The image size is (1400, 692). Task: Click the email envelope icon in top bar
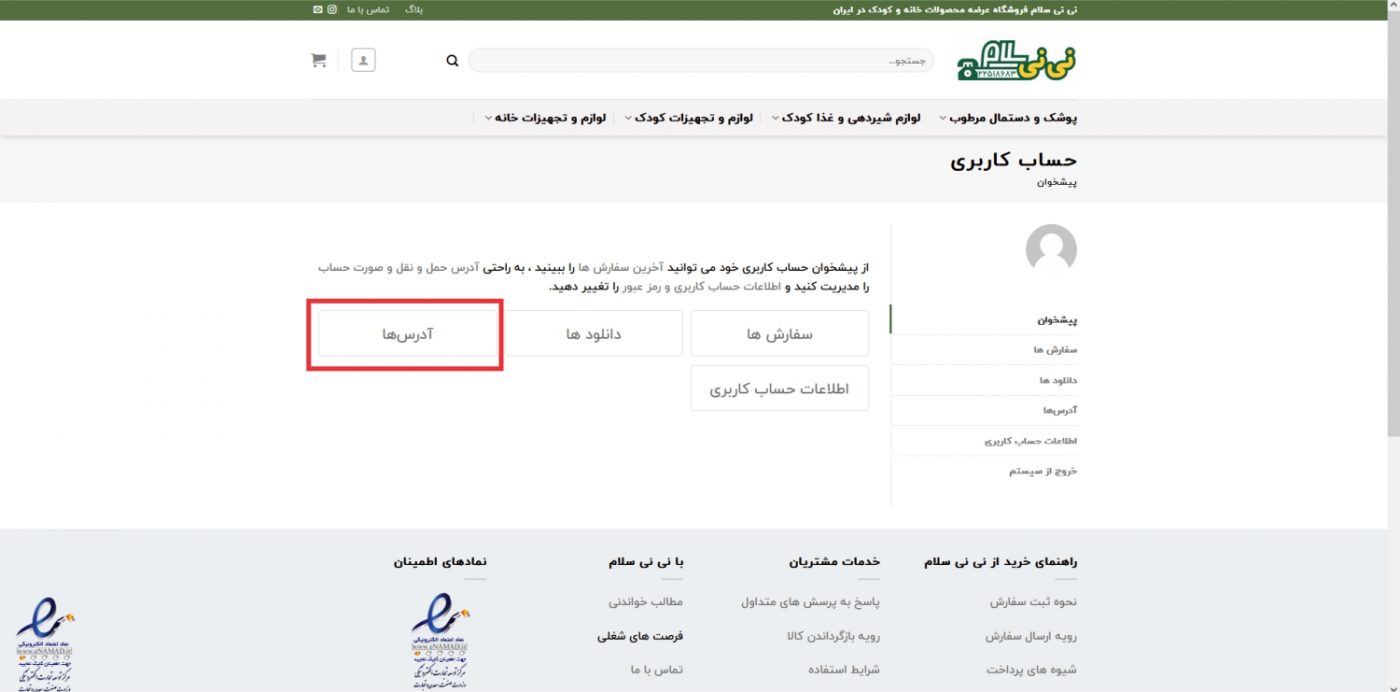click(318, 9)
